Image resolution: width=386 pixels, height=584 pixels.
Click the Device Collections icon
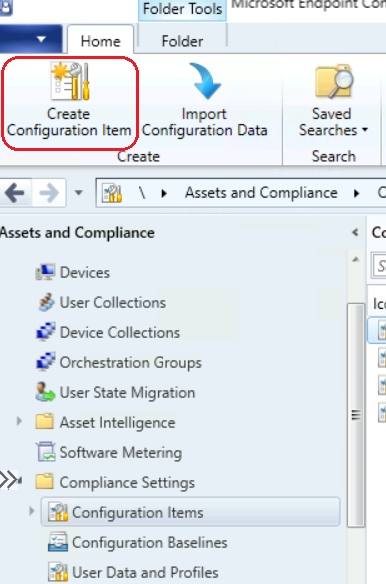point(45,332)
